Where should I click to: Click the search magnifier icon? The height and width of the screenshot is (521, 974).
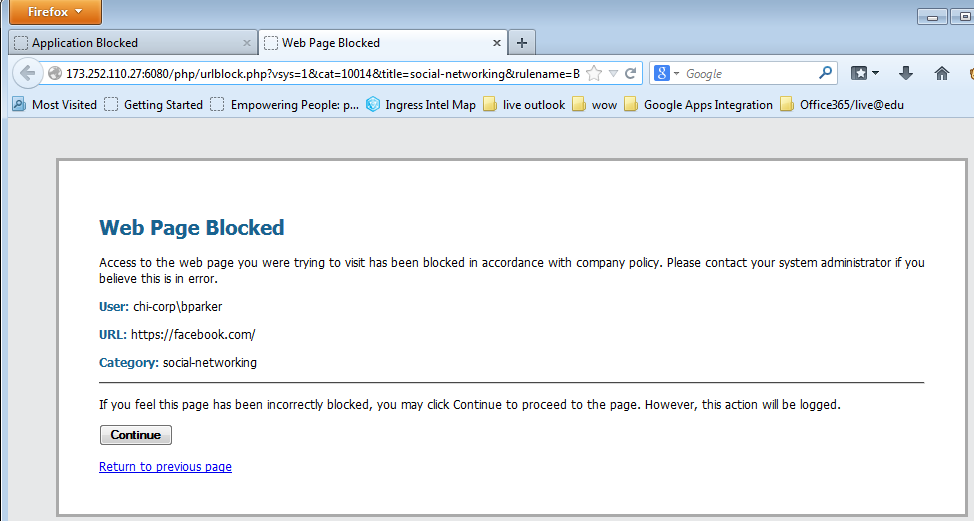[x=825, y=73]
